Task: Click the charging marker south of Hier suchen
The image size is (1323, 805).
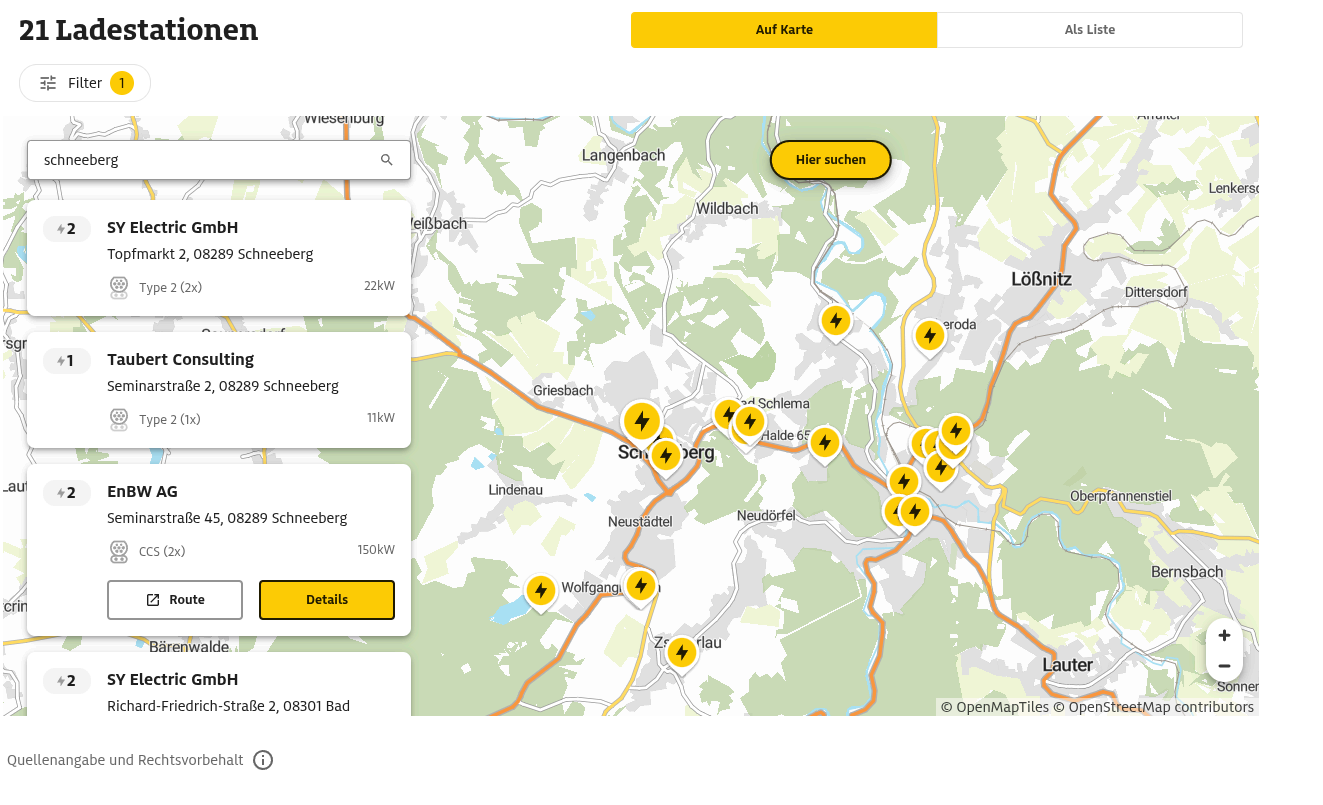Action: pos(835,321)
